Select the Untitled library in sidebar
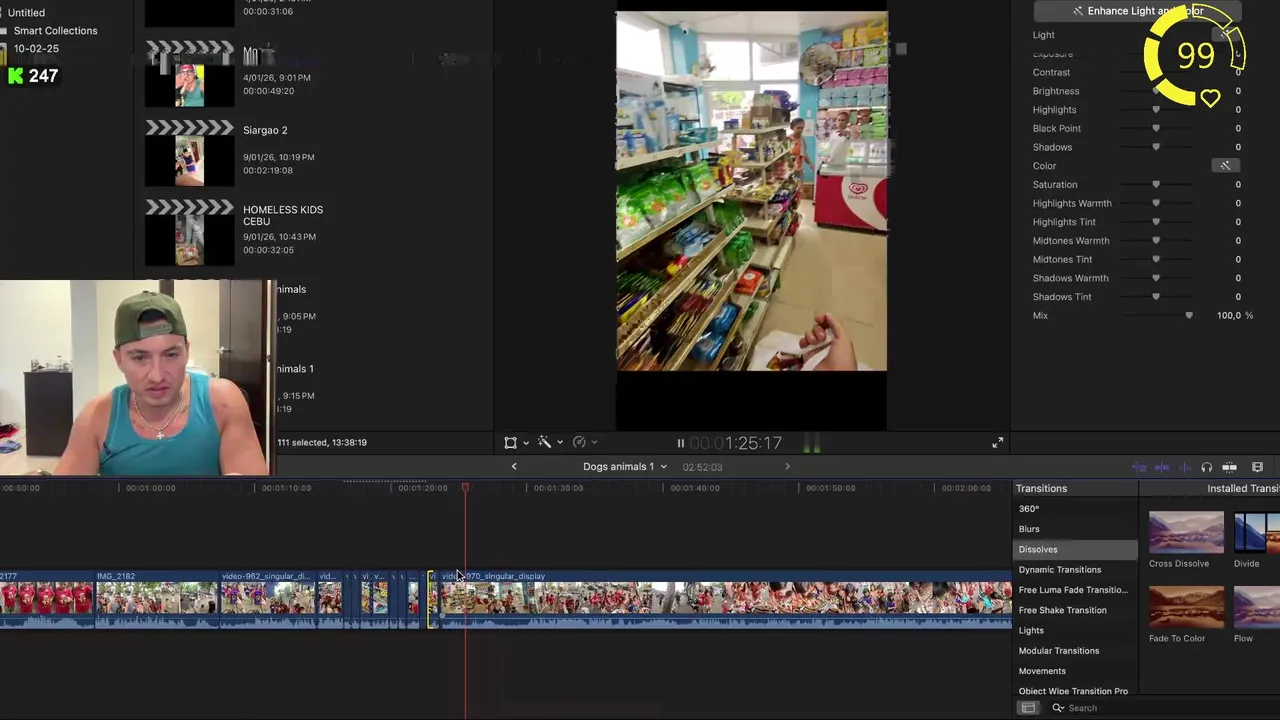 tap(26, 13)
